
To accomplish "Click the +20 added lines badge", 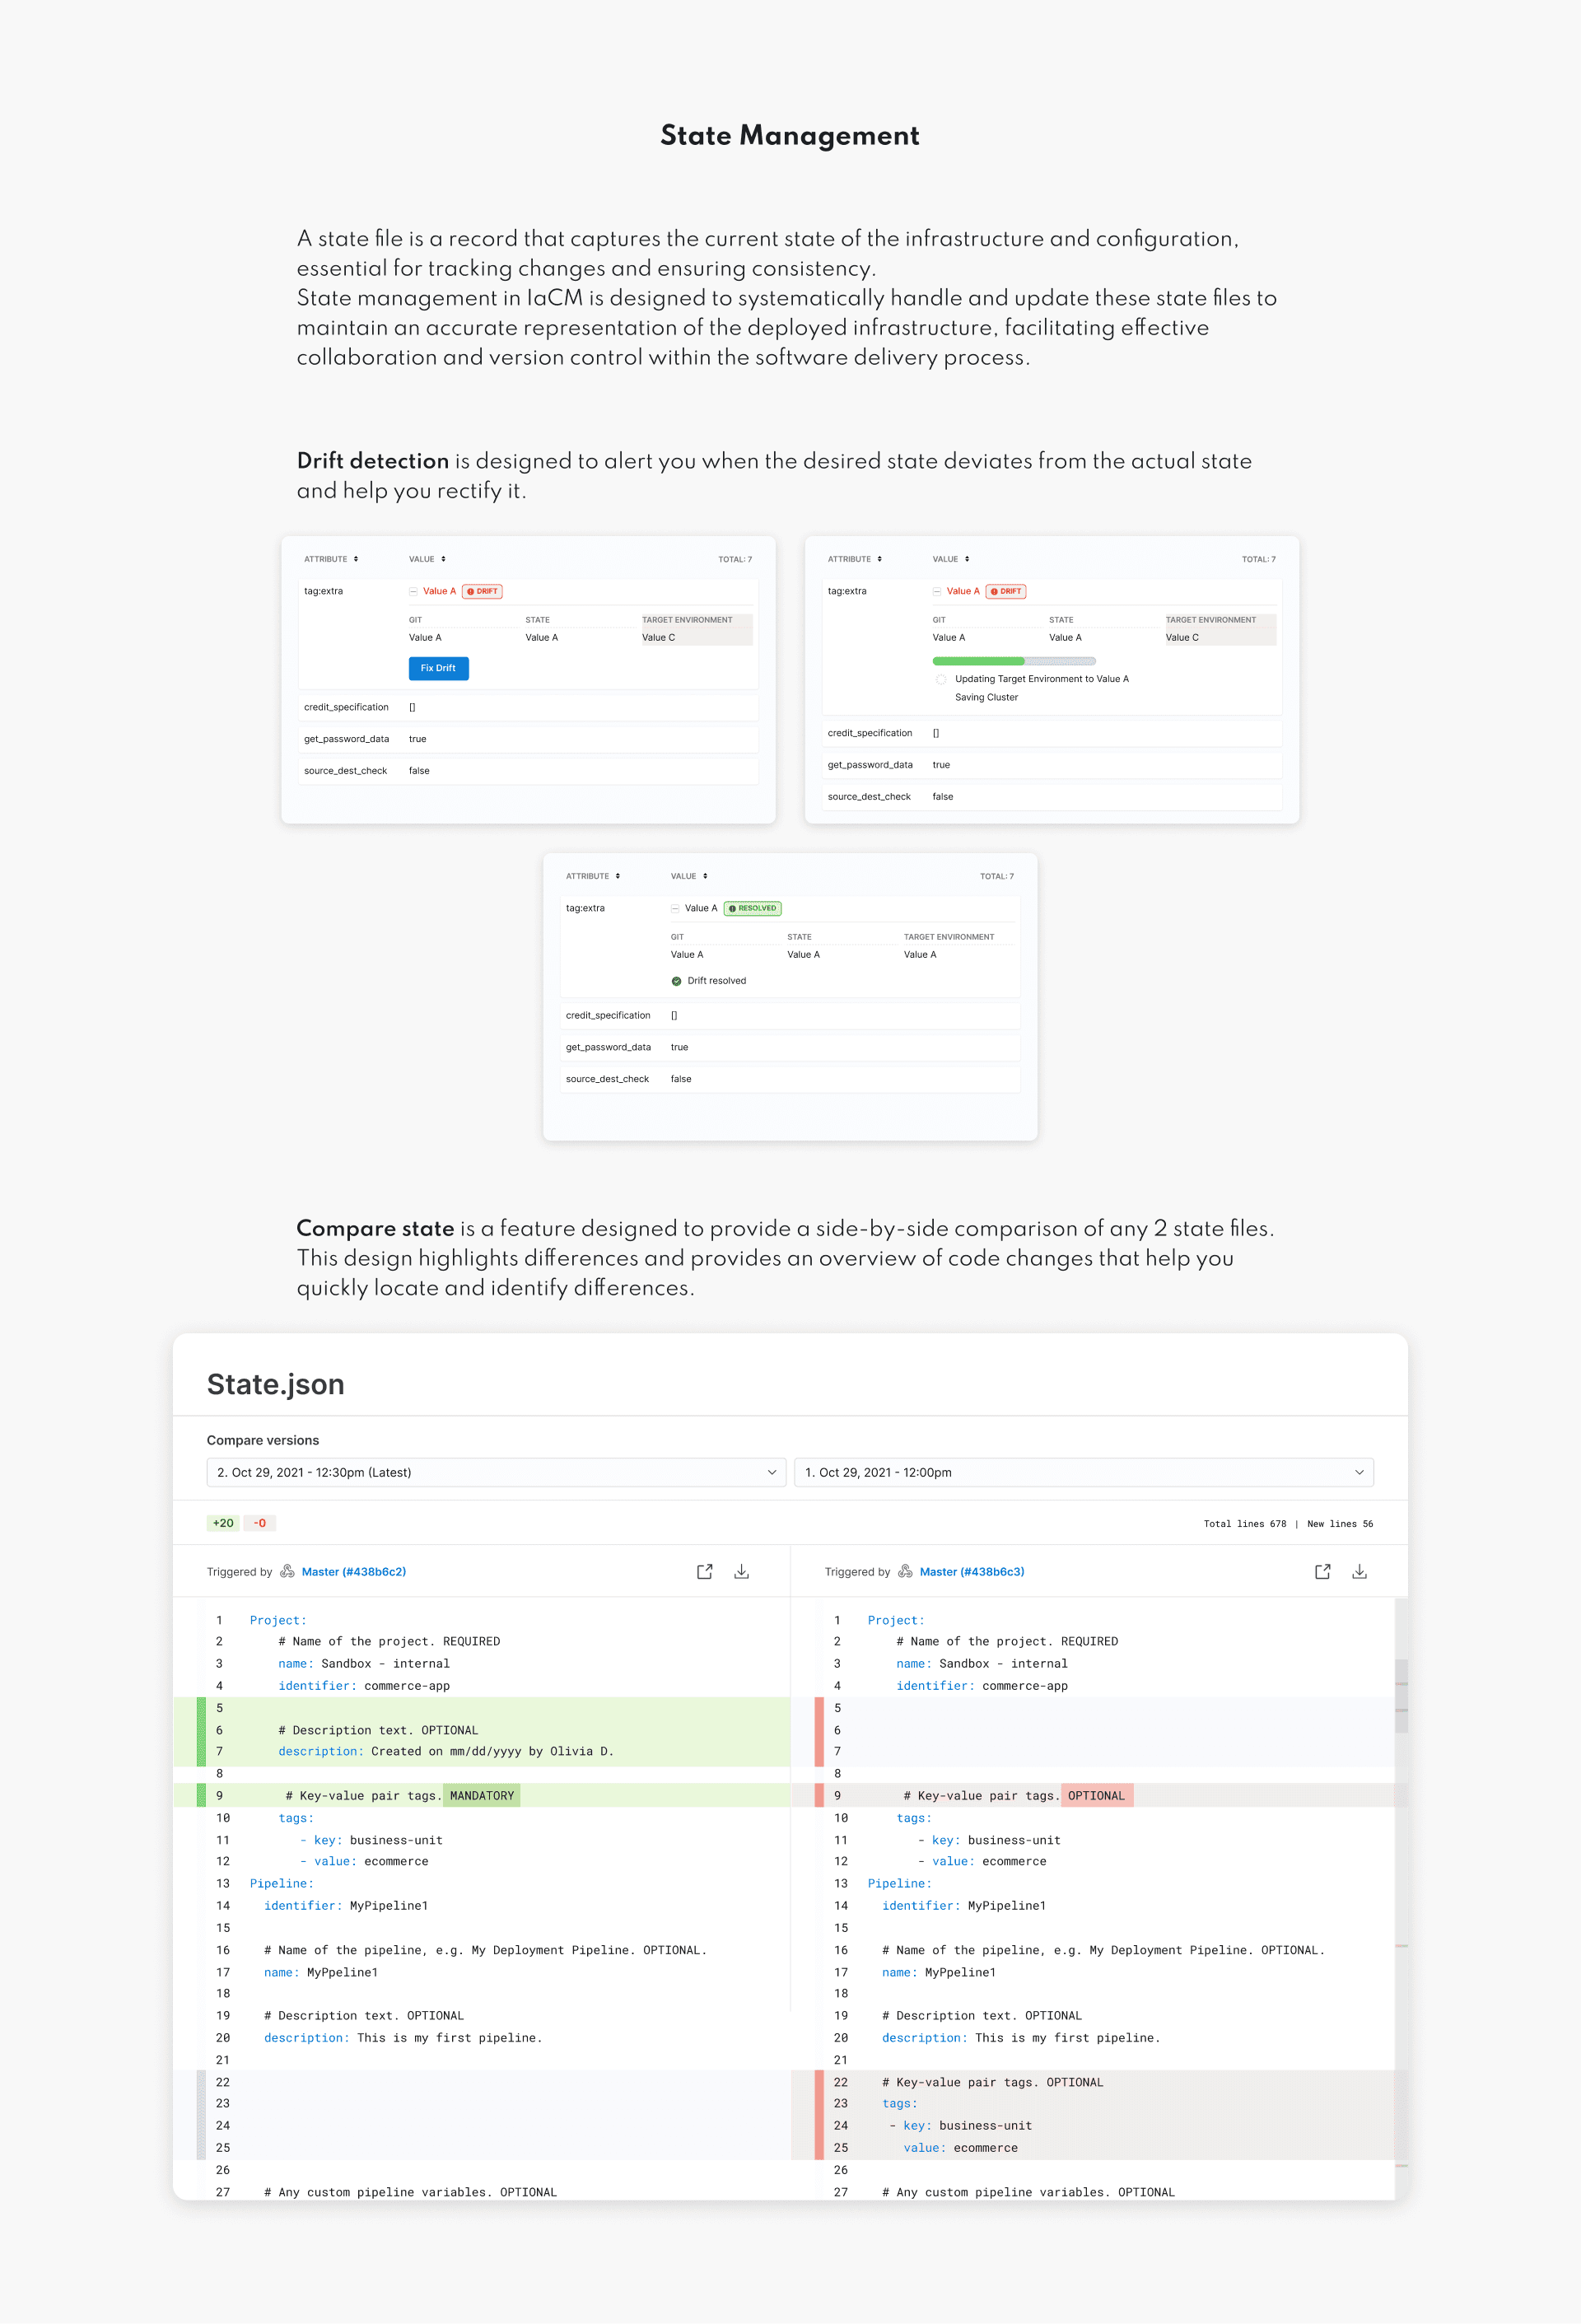I will coord(223,1523).
